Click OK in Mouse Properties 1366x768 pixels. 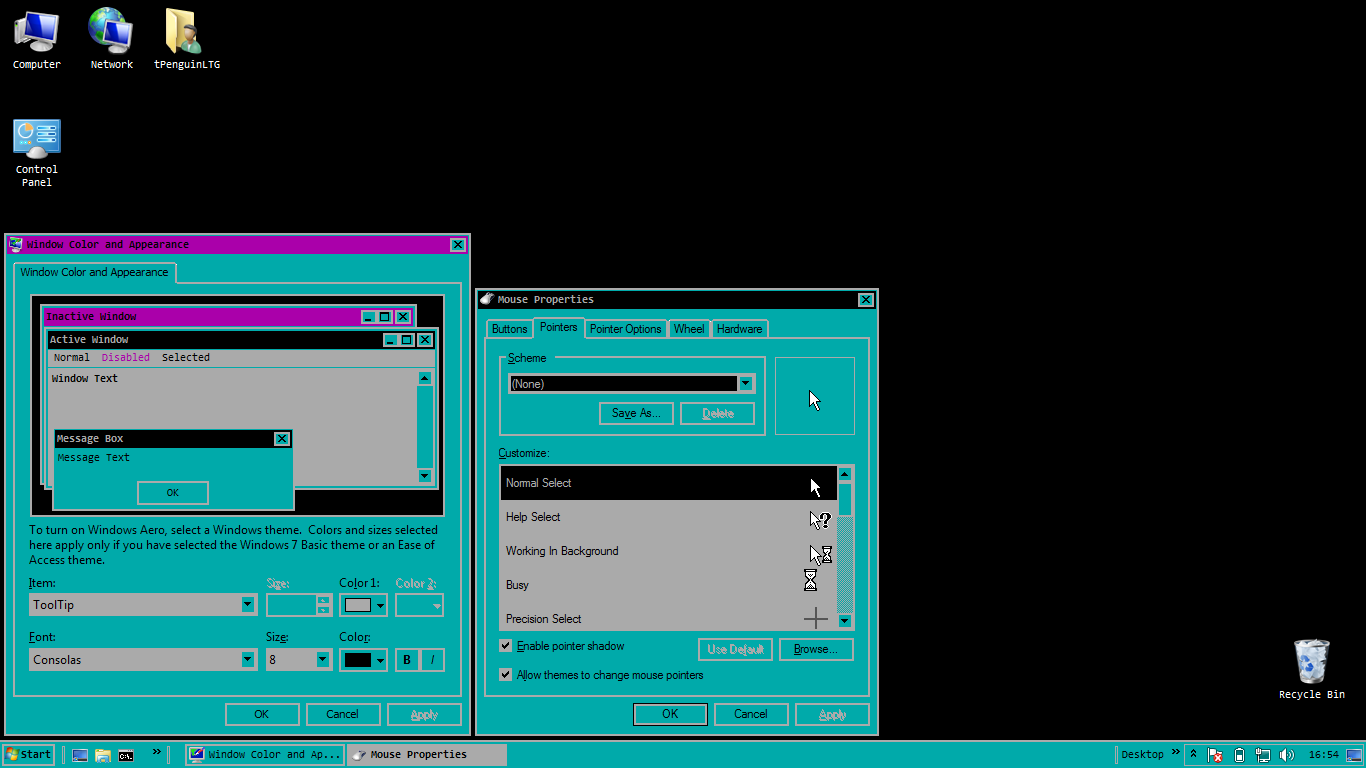pos(670,714)
